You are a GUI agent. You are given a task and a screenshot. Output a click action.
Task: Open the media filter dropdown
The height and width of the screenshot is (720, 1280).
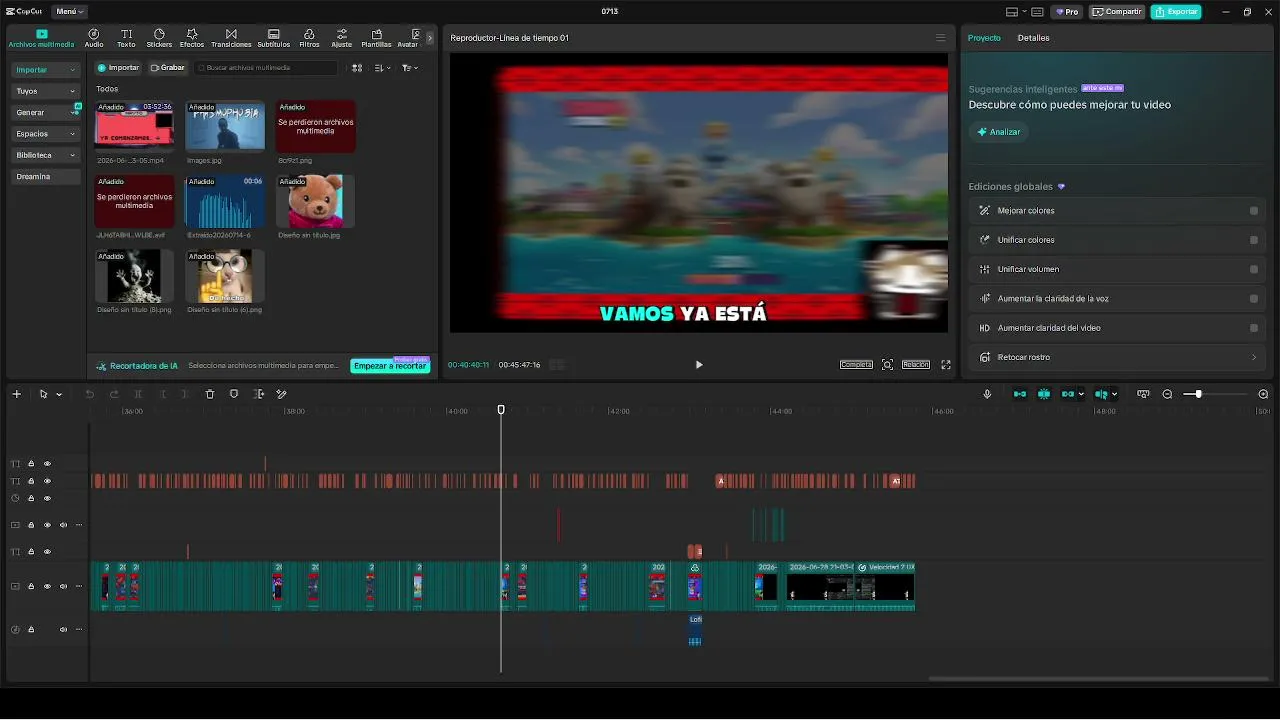(410, 68)
